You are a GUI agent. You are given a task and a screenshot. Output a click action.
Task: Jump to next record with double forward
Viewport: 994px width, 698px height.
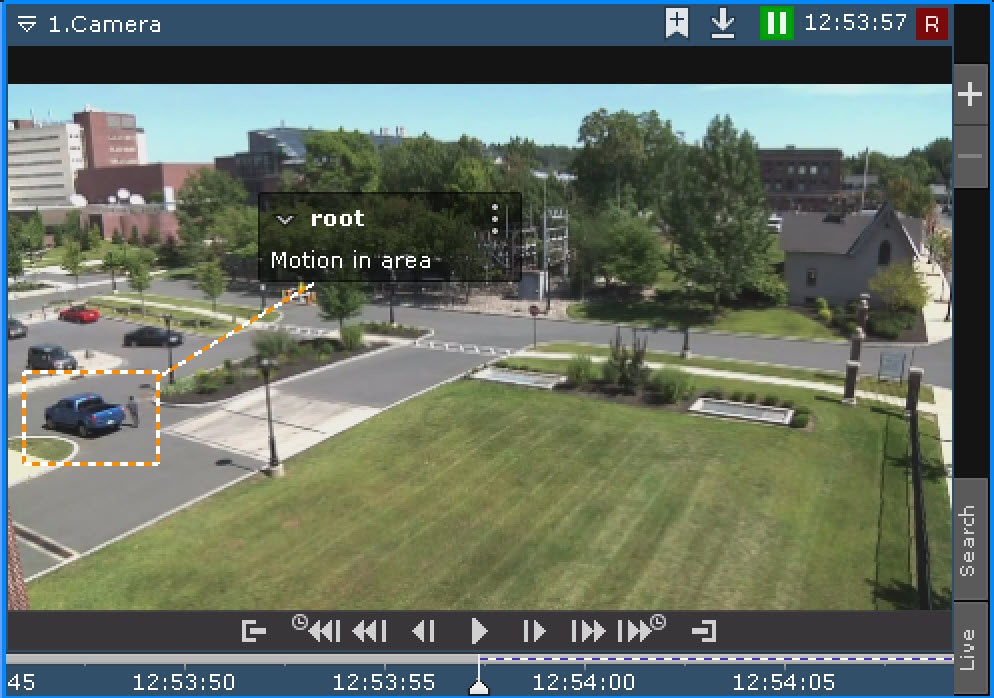[588, 631]
